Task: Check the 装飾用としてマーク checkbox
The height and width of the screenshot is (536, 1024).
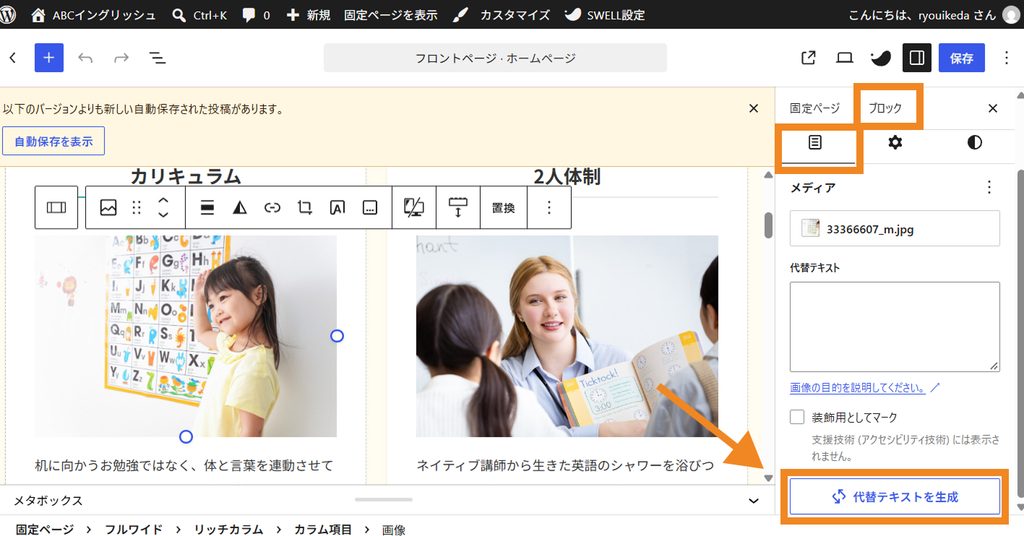Action: pos(797,417)
